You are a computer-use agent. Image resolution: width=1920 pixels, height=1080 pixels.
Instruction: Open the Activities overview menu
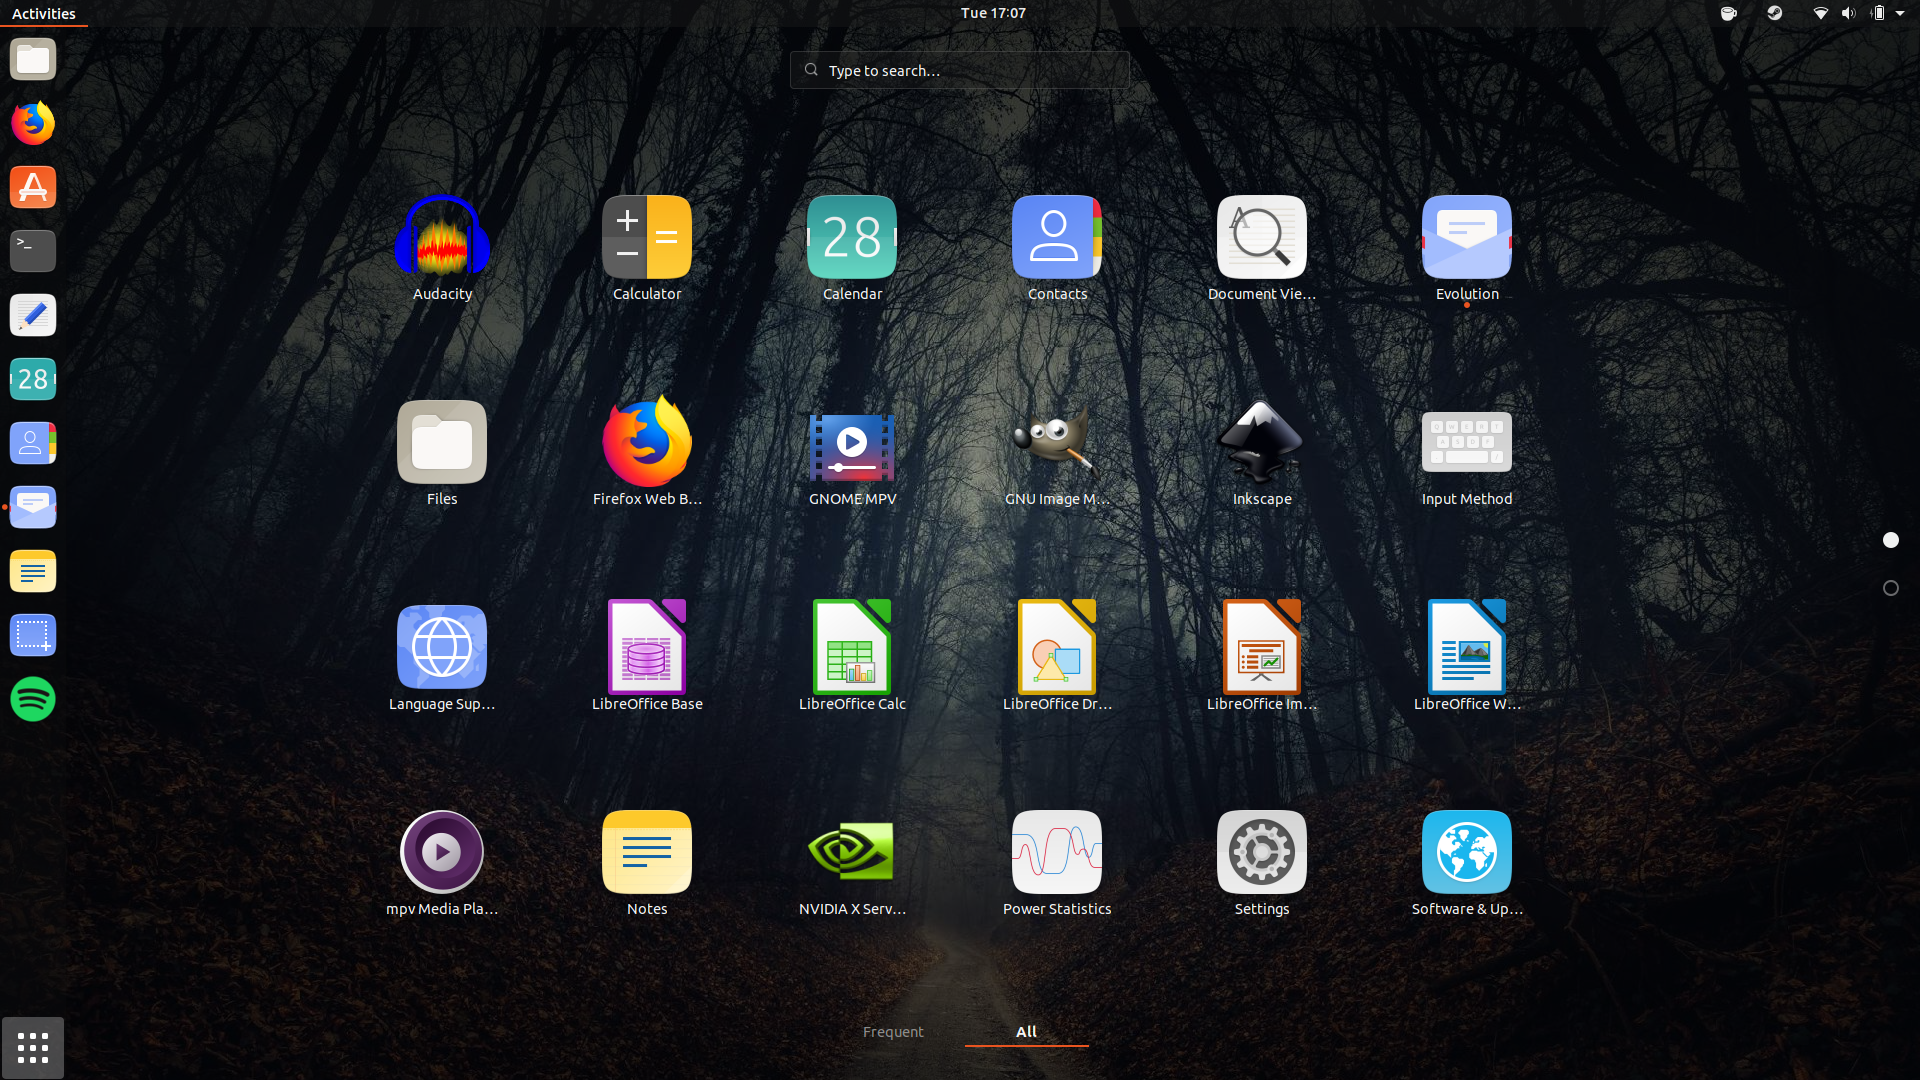[43, 13]
